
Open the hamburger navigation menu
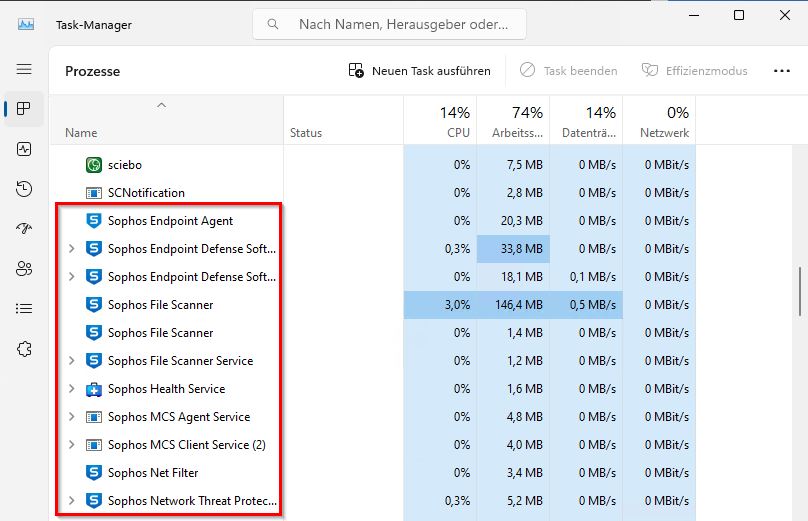click(x=24, y=69)
